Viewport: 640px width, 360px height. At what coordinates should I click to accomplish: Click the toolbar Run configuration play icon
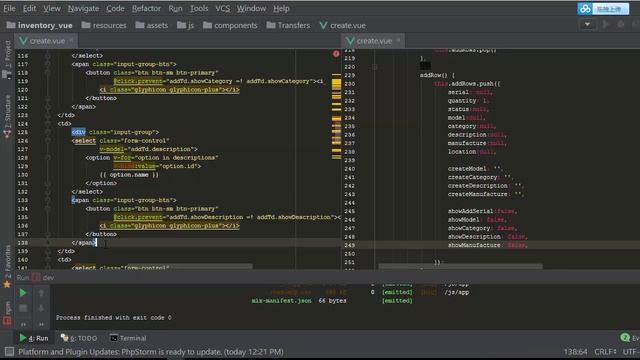pos(606,24)
